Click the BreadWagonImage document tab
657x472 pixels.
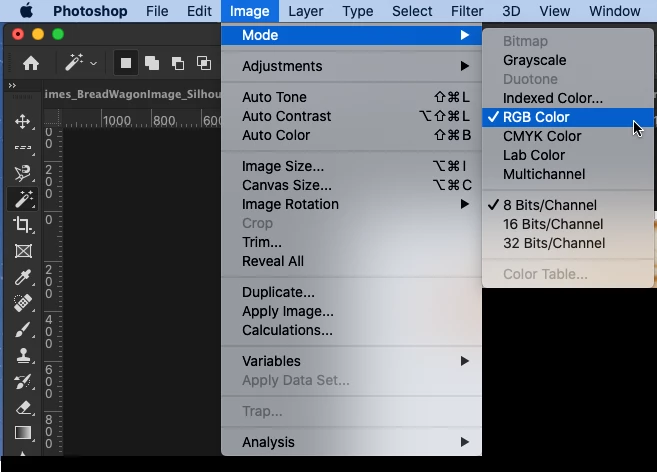[132, 94]
